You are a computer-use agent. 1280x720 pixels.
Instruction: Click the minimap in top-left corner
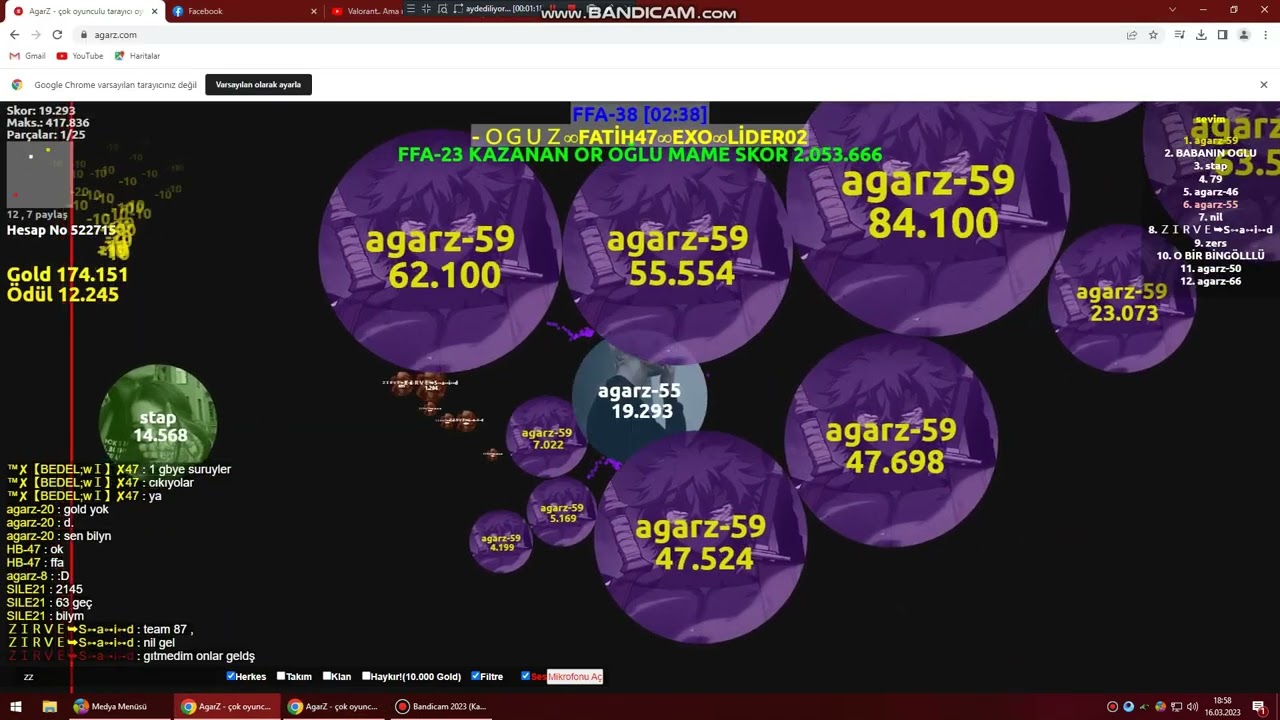tap(39, 174)
